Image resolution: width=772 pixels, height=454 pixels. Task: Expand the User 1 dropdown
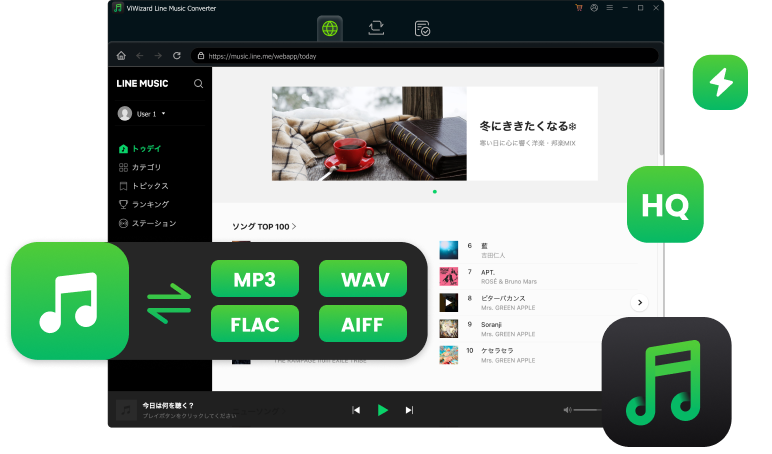(163, 114)
